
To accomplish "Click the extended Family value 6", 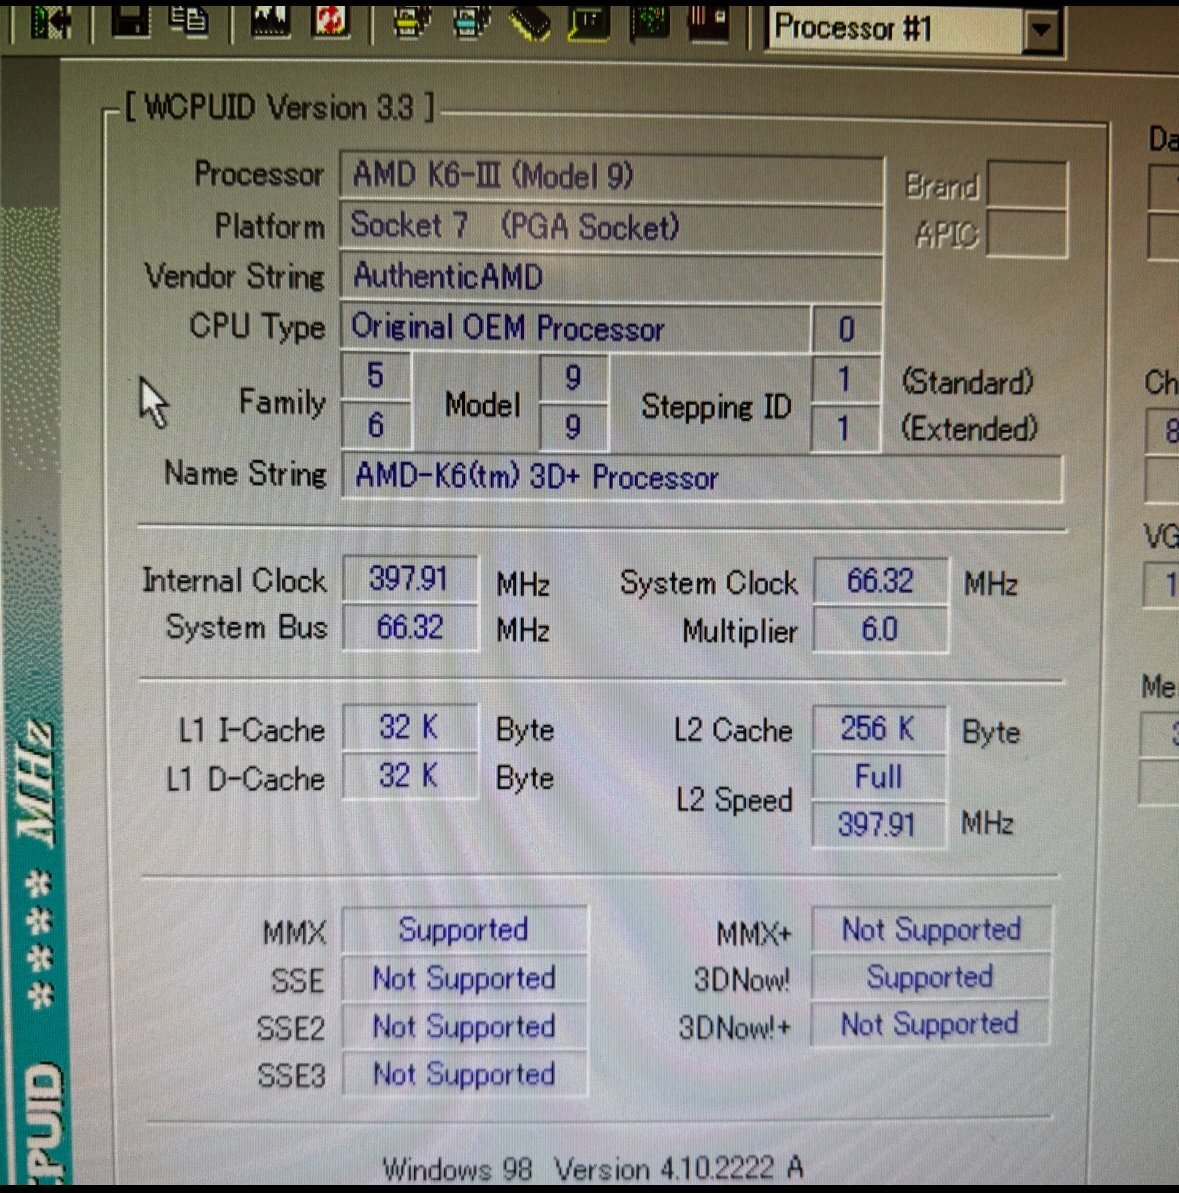I will [376, 425].
